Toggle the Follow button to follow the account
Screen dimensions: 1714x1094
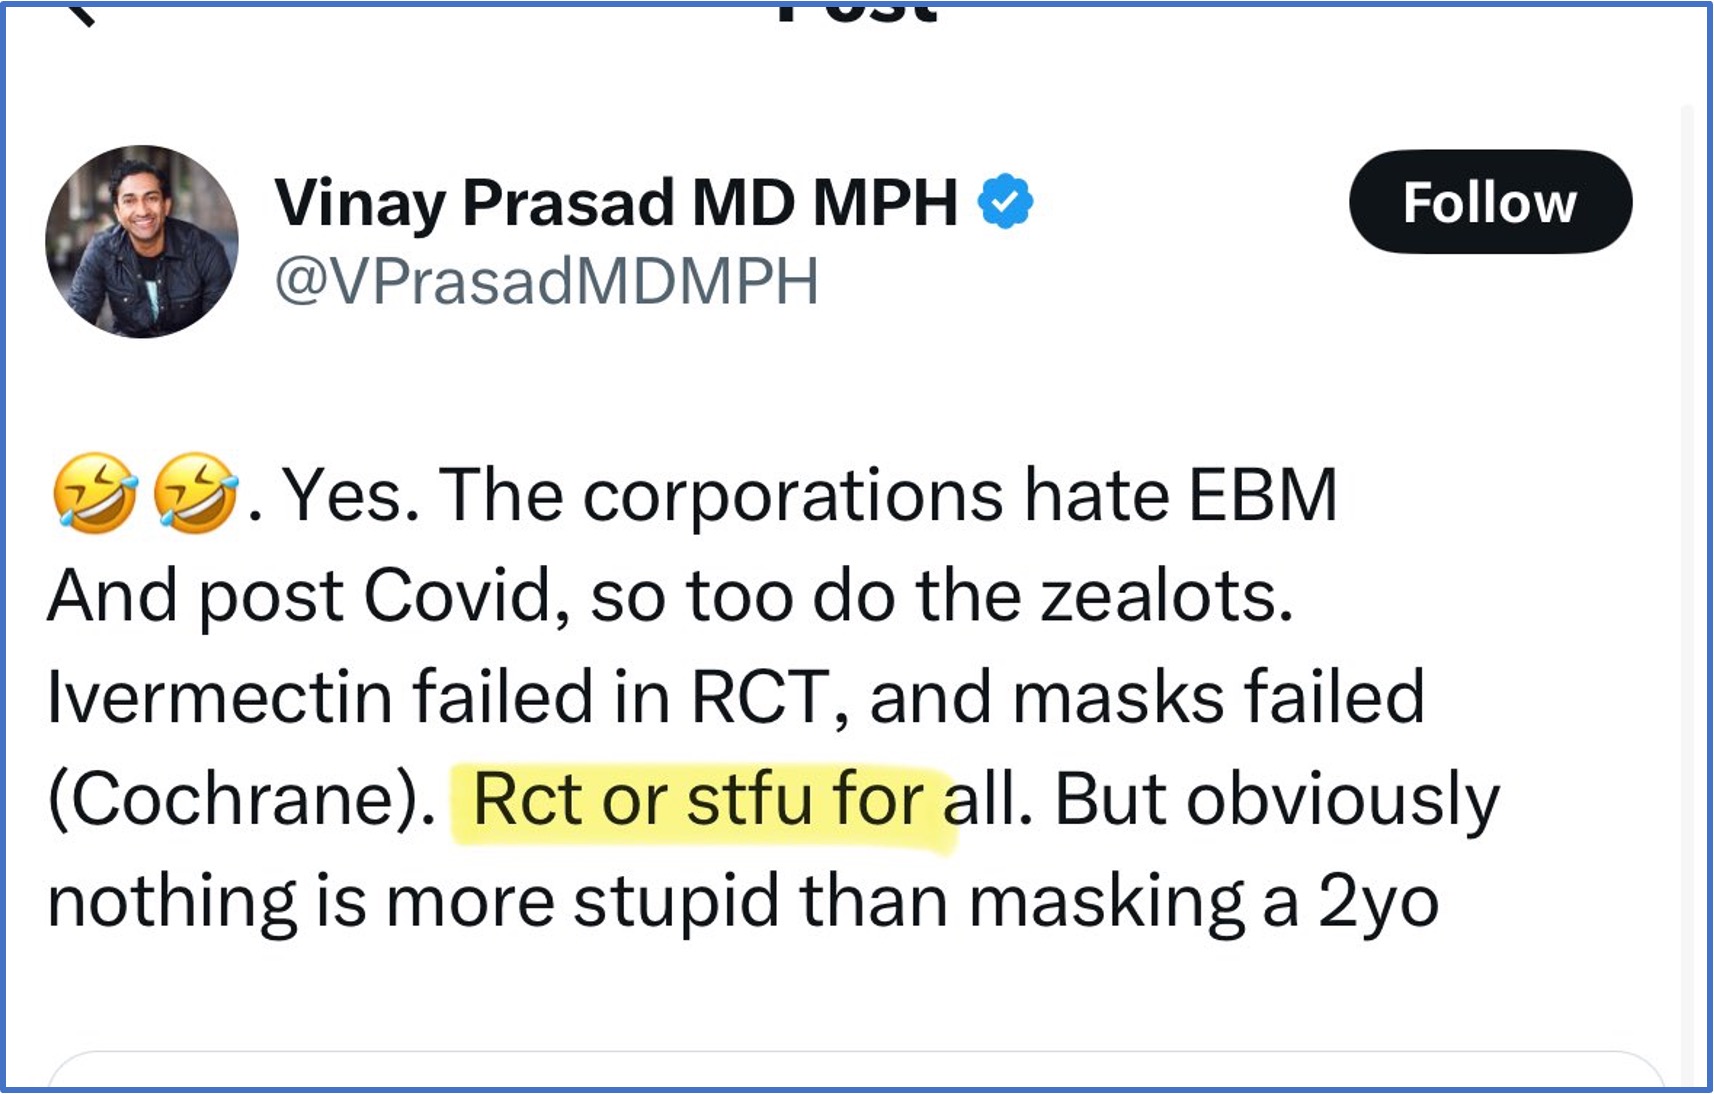point(1490,203)
